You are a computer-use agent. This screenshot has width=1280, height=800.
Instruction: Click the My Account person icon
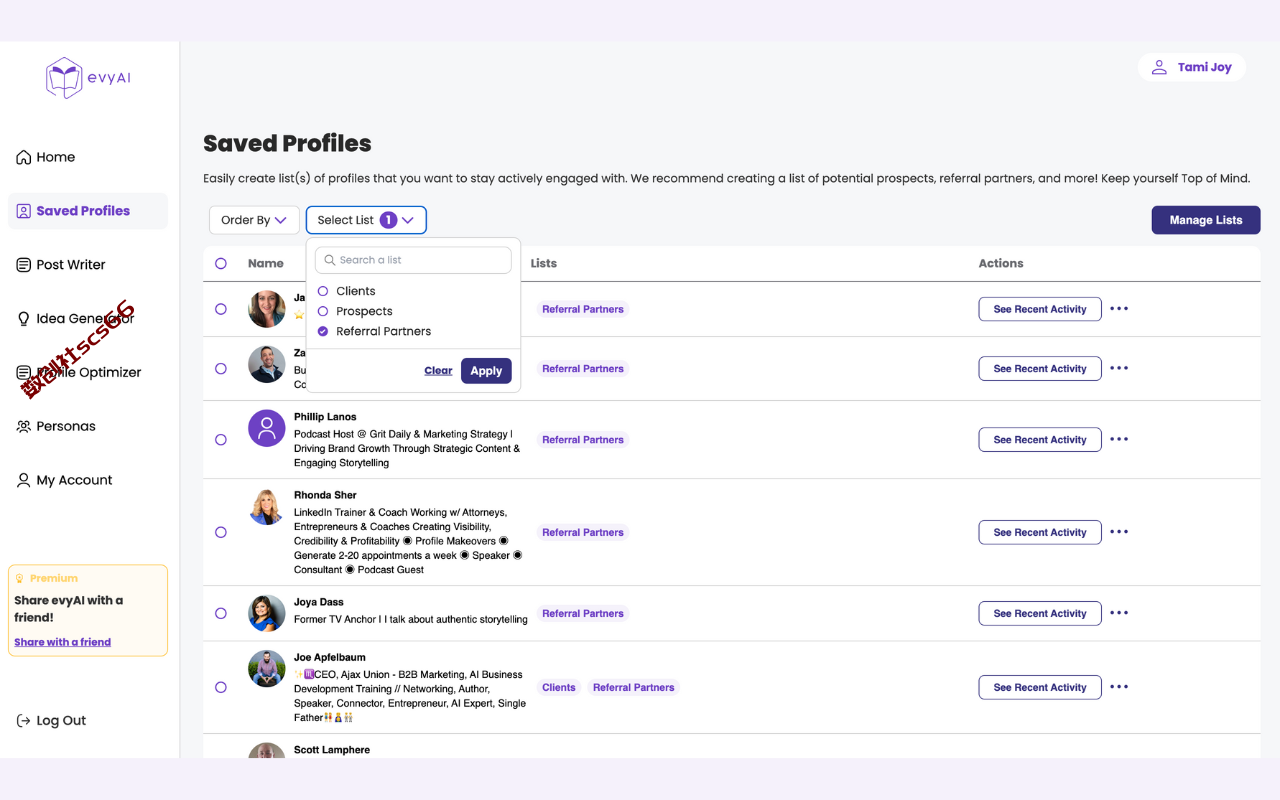pyautogui.click(x=23, y=480)
